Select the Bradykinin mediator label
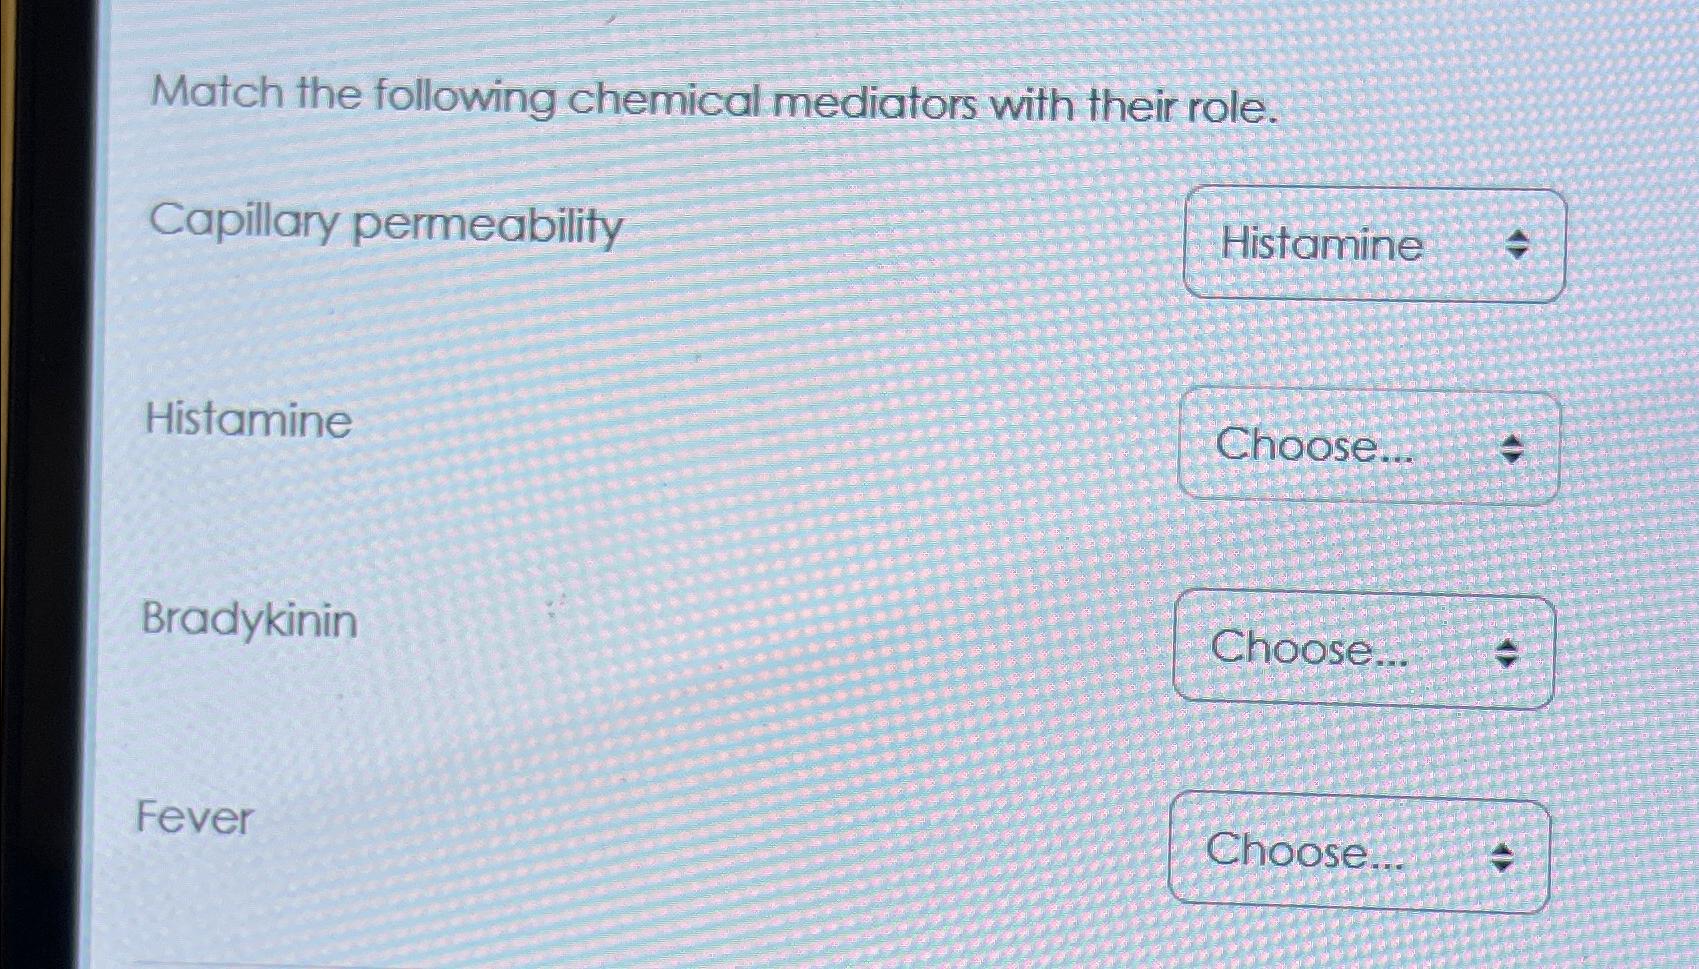1699x969 pixels. pyautogui.click(x=250, y=620)
